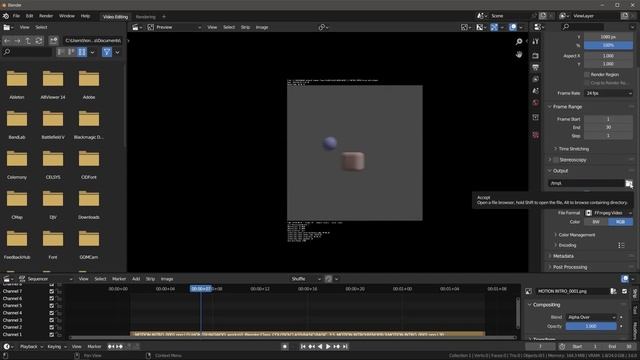Click the strip image type icon
The image size is (640, 360).
tap(529, 291)
